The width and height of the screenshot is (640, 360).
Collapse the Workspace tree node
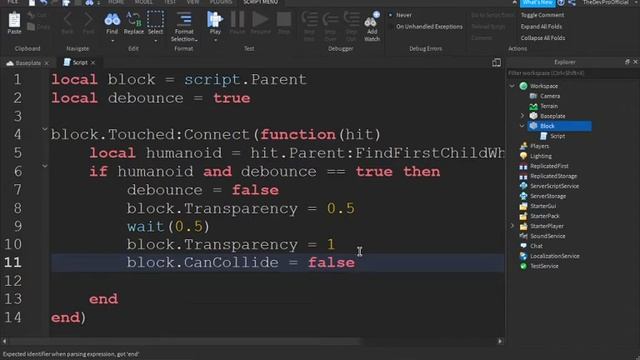pyautogui.click(x=512, y=86)
